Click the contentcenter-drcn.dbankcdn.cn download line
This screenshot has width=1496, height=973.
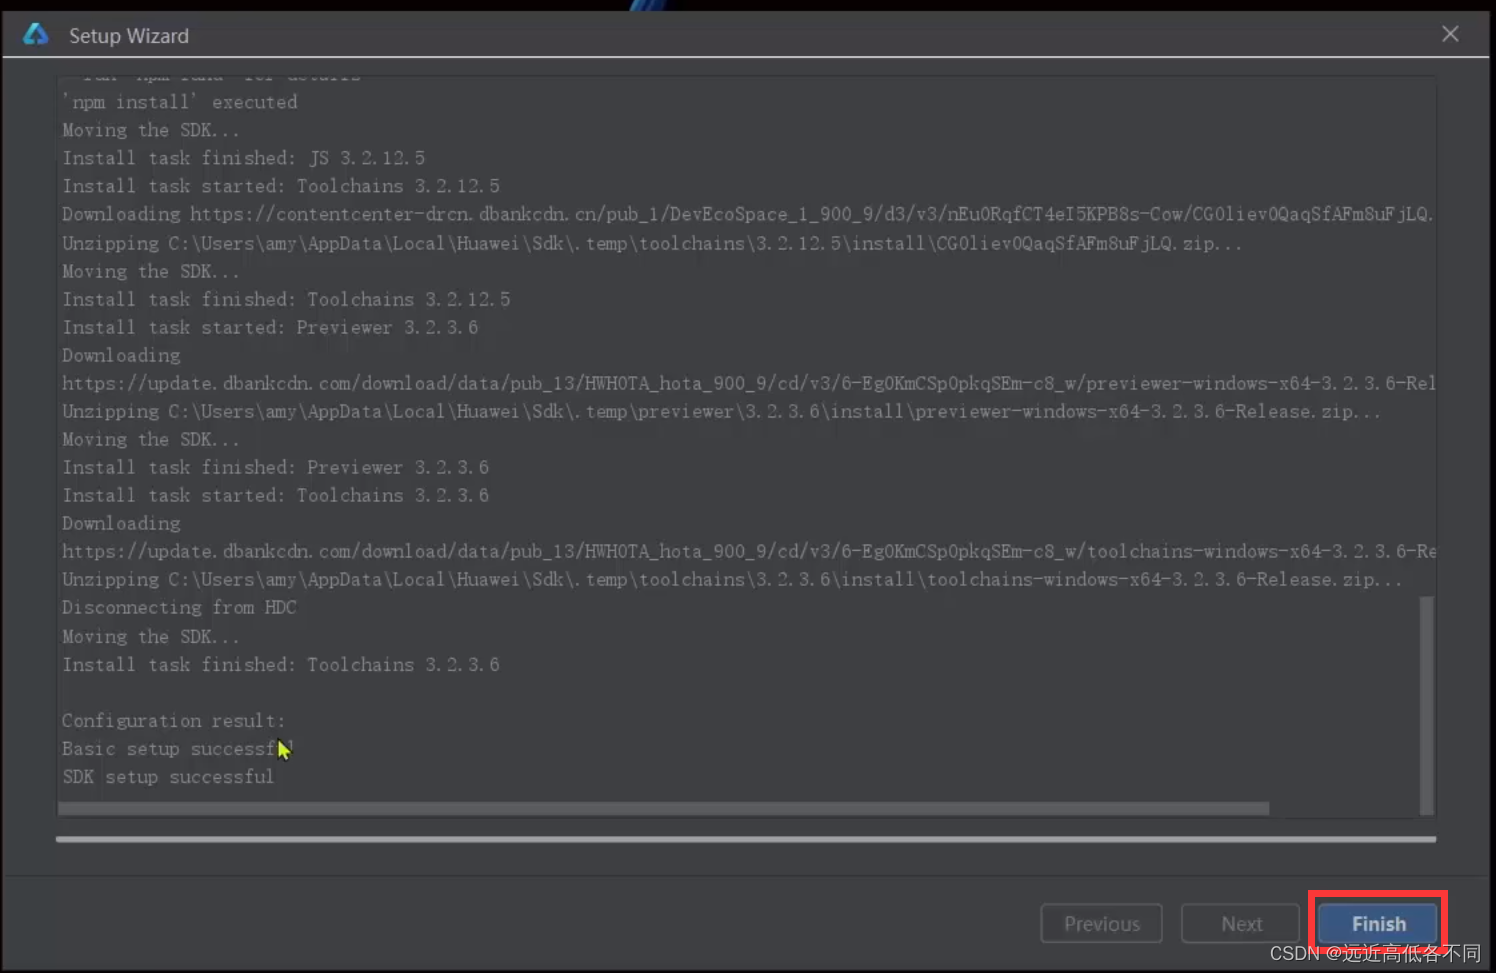pos(747,215)
